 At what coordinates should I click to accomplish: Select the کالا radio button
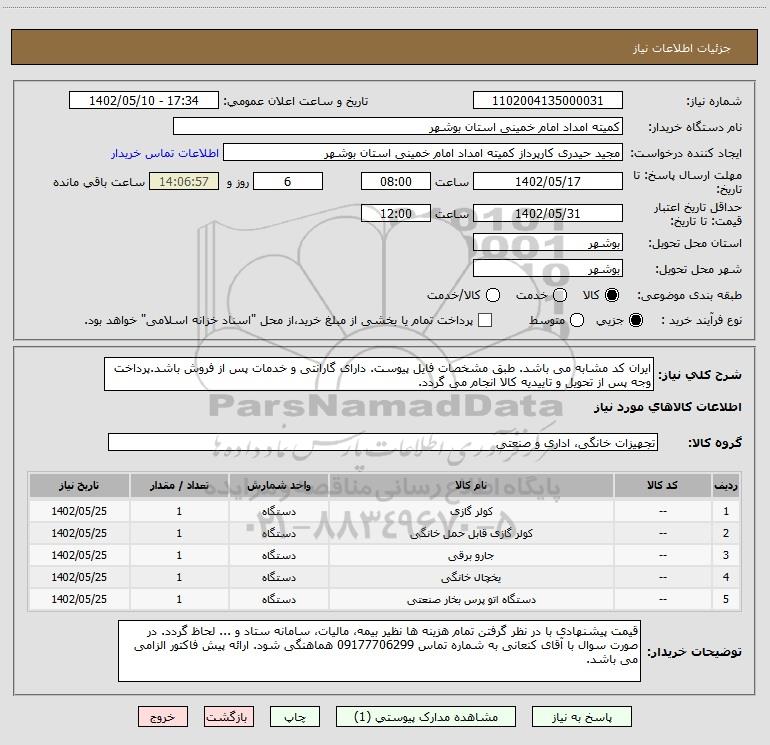612,295
